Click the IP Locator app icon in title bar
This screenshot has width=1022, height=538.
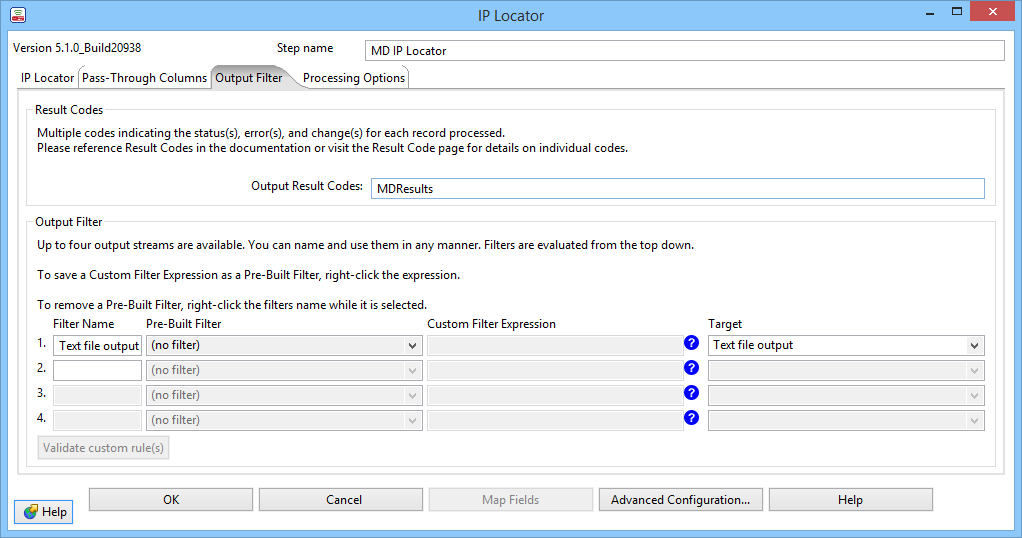tap(17, 15)
